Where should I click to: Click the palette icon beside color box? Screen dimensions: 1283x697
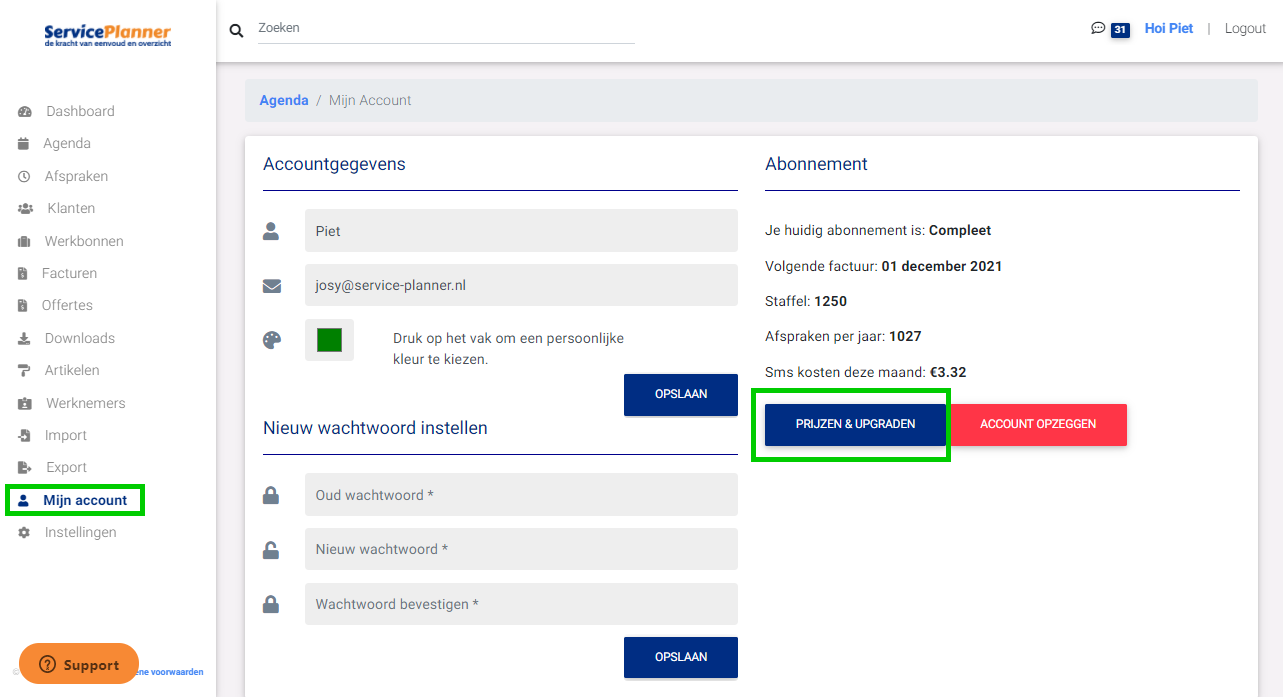272,340
